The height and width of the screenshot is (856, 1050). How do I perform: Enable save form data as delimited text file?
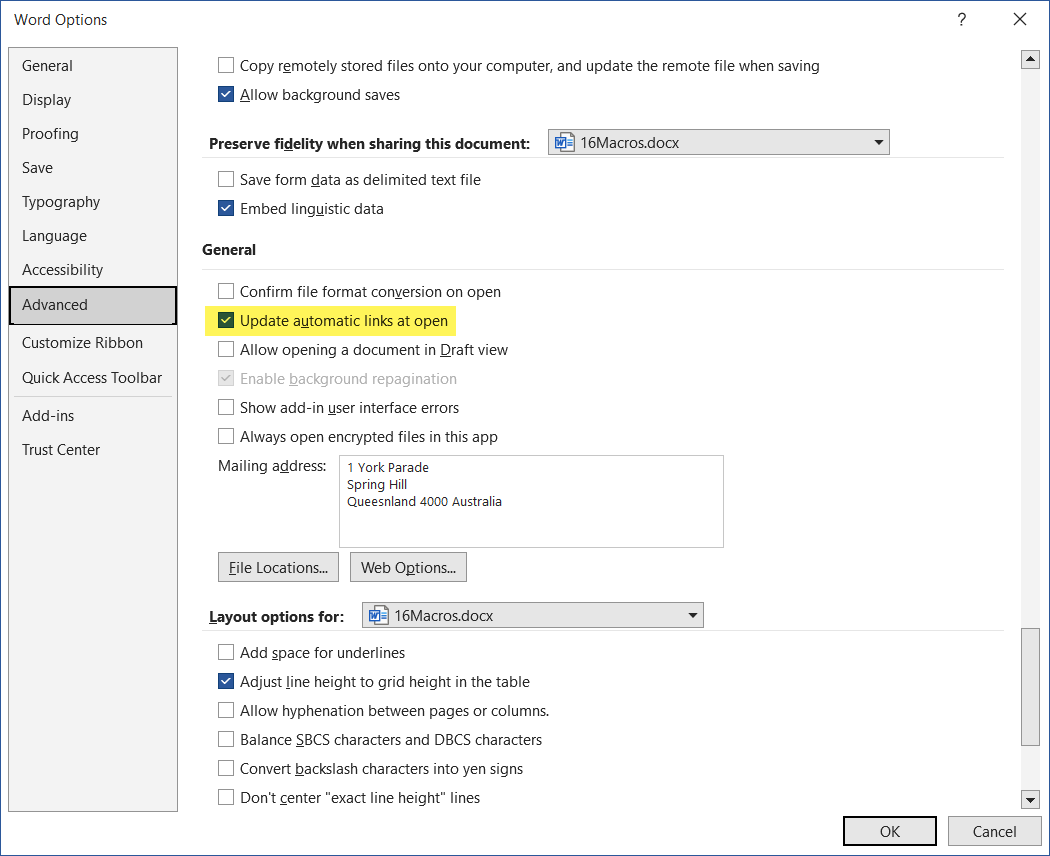coord(226,179)
